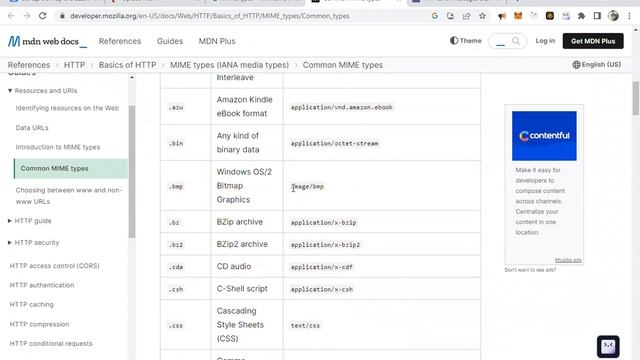Click the Mozilla ads link
640x360 pixels.
tap(568, 260)
